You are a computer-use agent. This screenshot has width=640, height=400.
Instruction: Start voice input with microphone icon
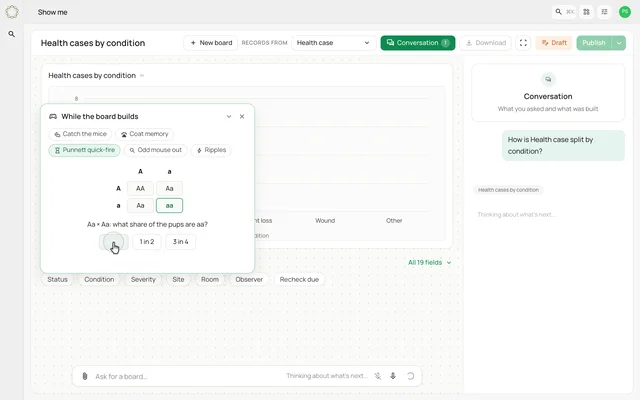(x=393, y=376)
